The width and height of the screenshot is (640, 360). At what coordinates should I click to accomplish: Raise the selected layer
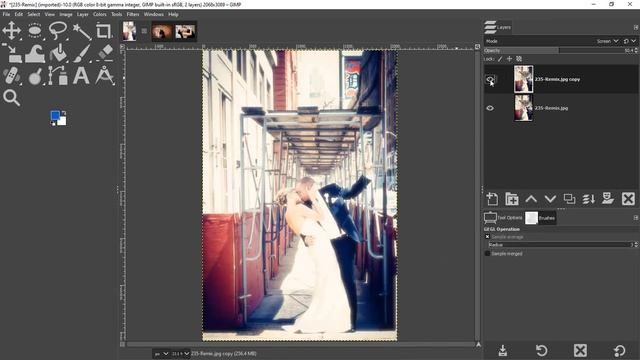pyautogui.click(x=531, y=199)
